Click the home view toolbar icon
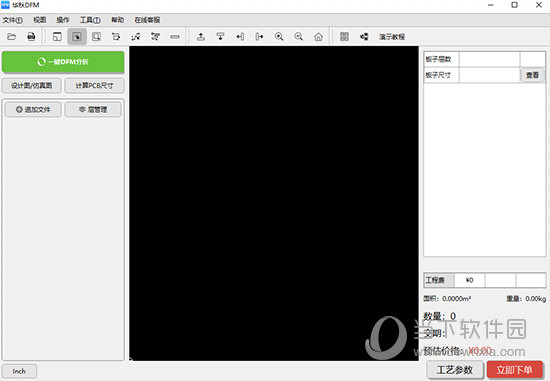This screenshot has height=381, width=550. pyautogui.click(x=318, y=36)
